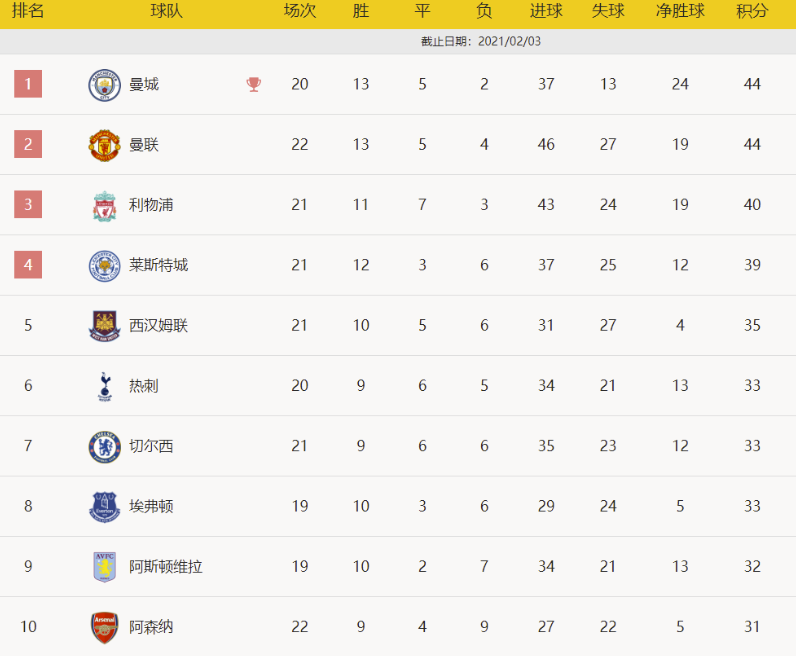Click the Arsenal club crest
The height and width of the screenshot is (656, 796).
[x=104, y=627]
